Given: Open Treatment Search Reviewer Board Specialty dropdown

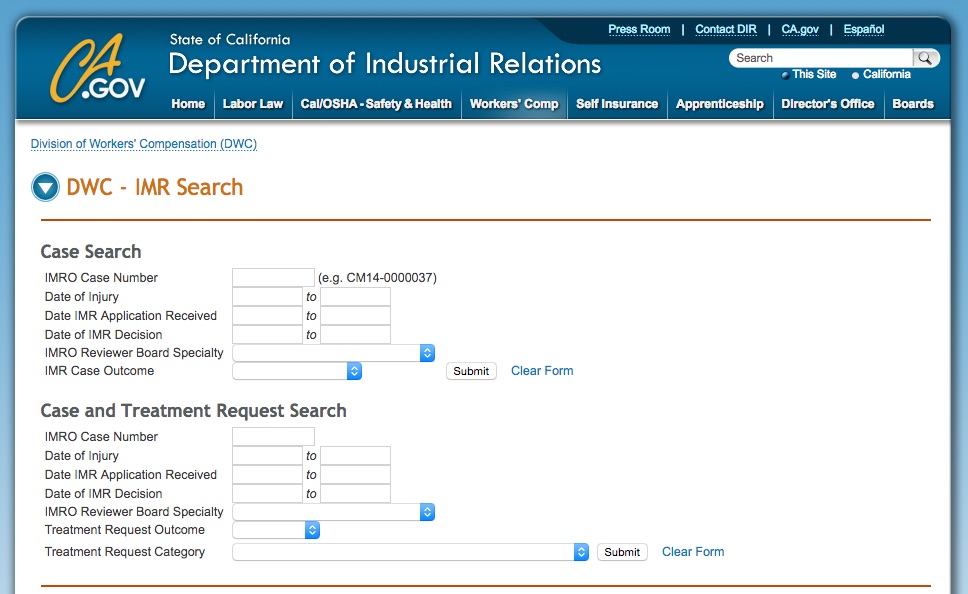Looking at the screenshot, I should (333, 512).
